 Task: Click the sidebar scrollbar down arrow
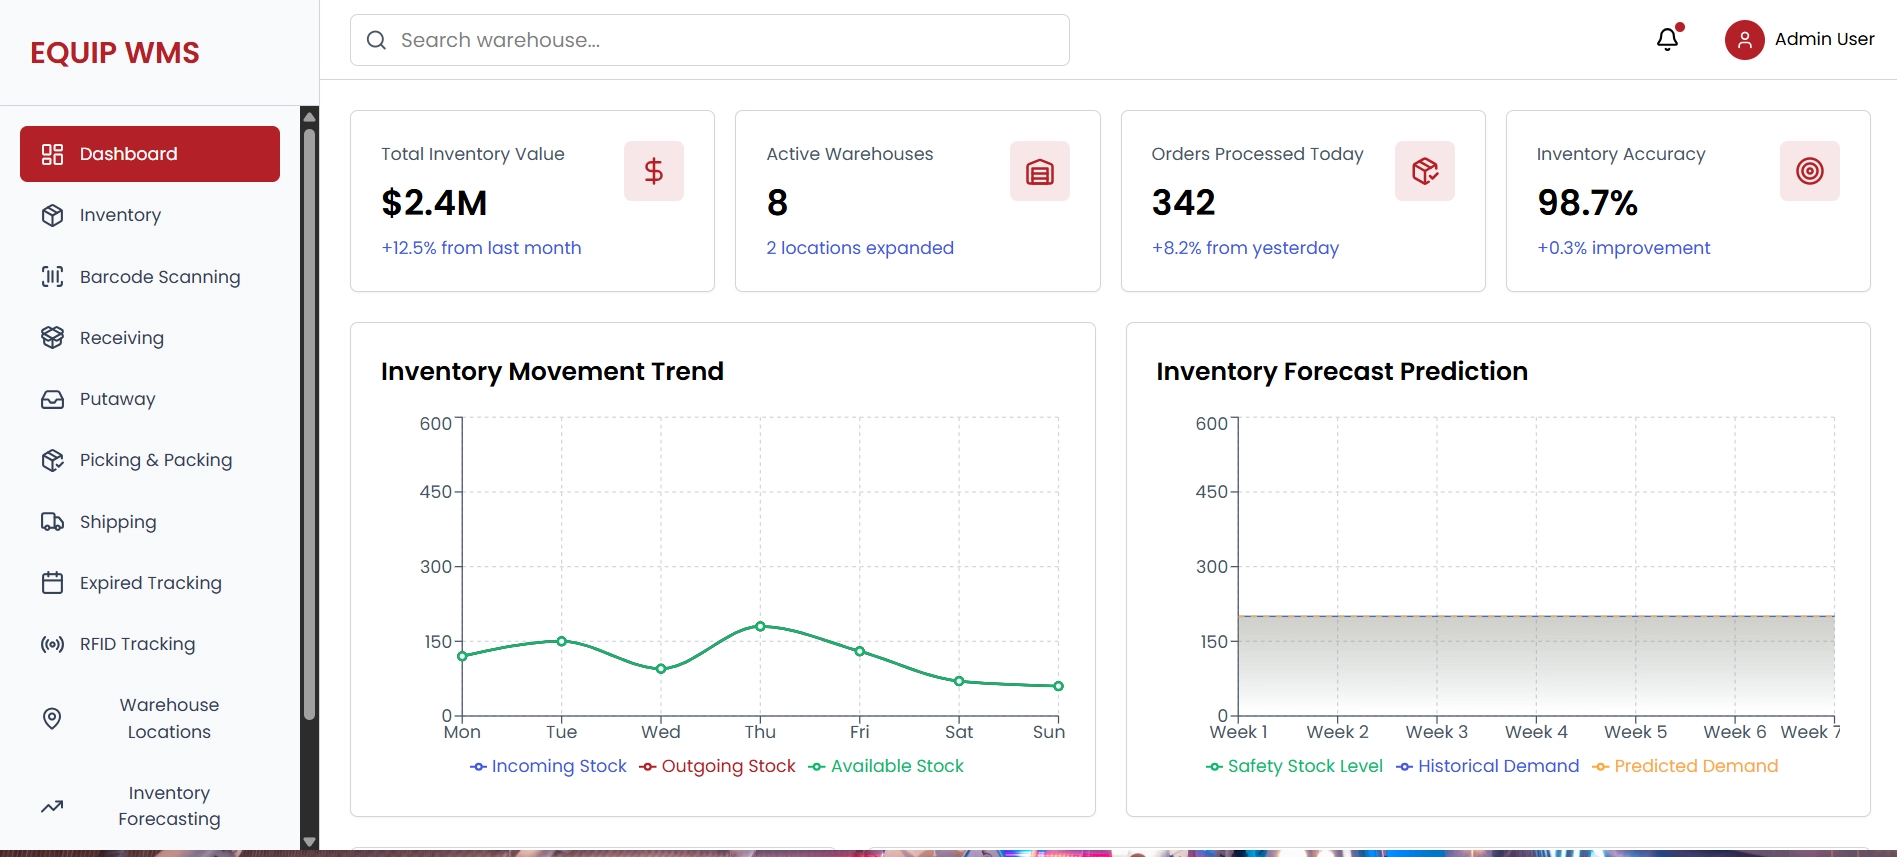coord(309,842)
